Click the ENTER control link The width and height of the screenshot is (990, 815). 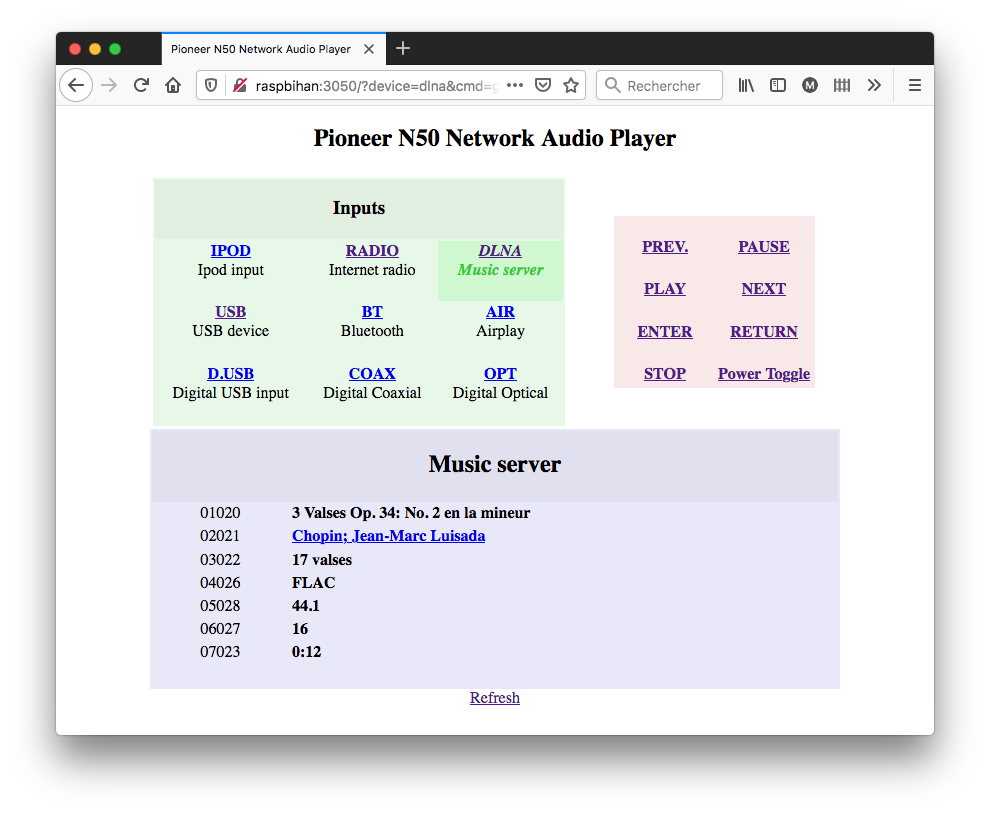(665, 331)
